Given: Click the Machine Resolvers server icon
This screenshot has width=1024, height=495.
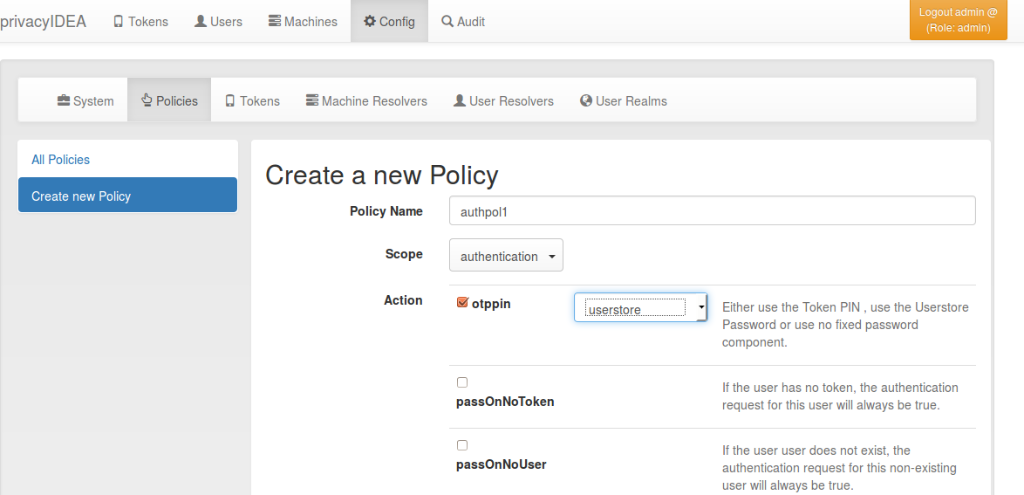Looking at the screenshot, I should (x=312, y=101).
